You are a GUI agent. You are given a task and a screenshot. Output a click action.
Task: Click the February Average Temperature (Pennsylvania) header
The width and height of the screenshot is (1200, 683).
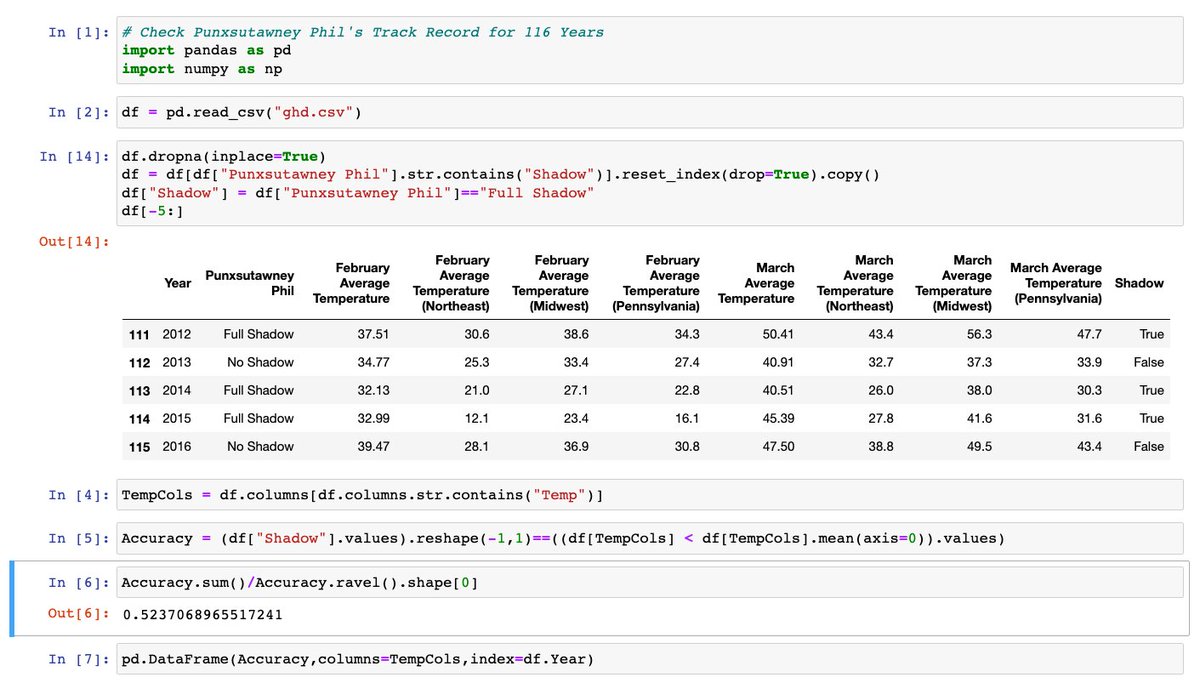[x=655, y=283]
